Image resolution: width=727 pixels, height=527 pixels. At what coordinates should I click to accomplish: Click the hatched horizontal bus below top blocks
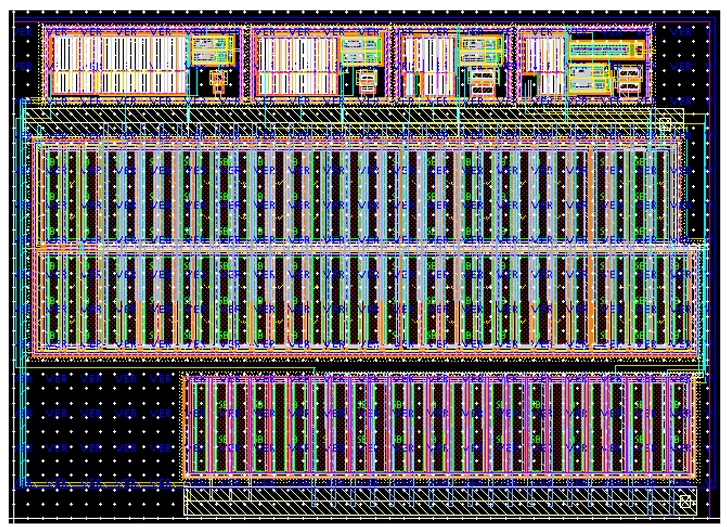click(x=340, y=116)
